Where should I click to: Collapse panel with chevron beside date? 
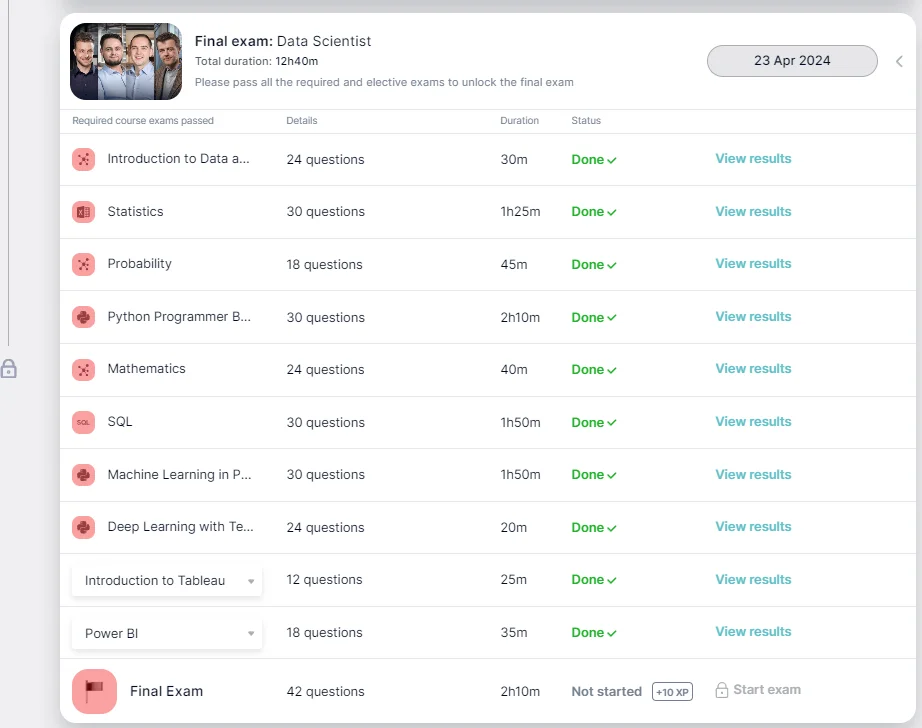[x=899, y=61]
